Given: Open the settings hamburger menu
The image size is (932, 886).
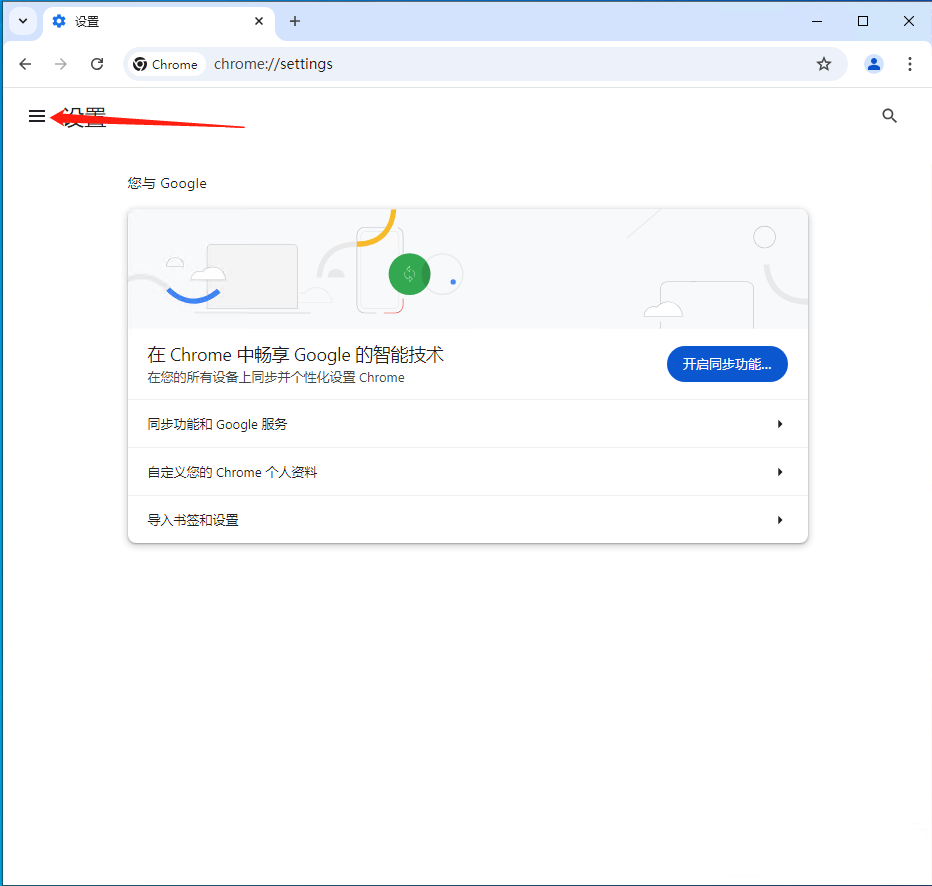Looking at the screenshot, I should (x=37, y=116).
